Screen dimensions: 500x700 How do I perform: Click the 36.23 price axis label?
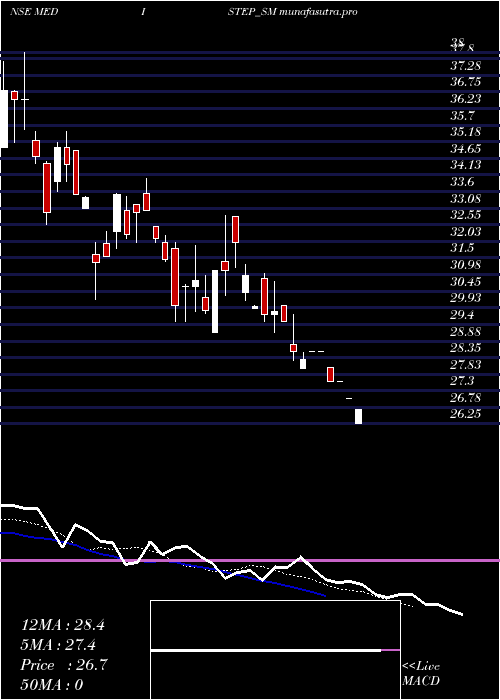[x=465, y=99]
